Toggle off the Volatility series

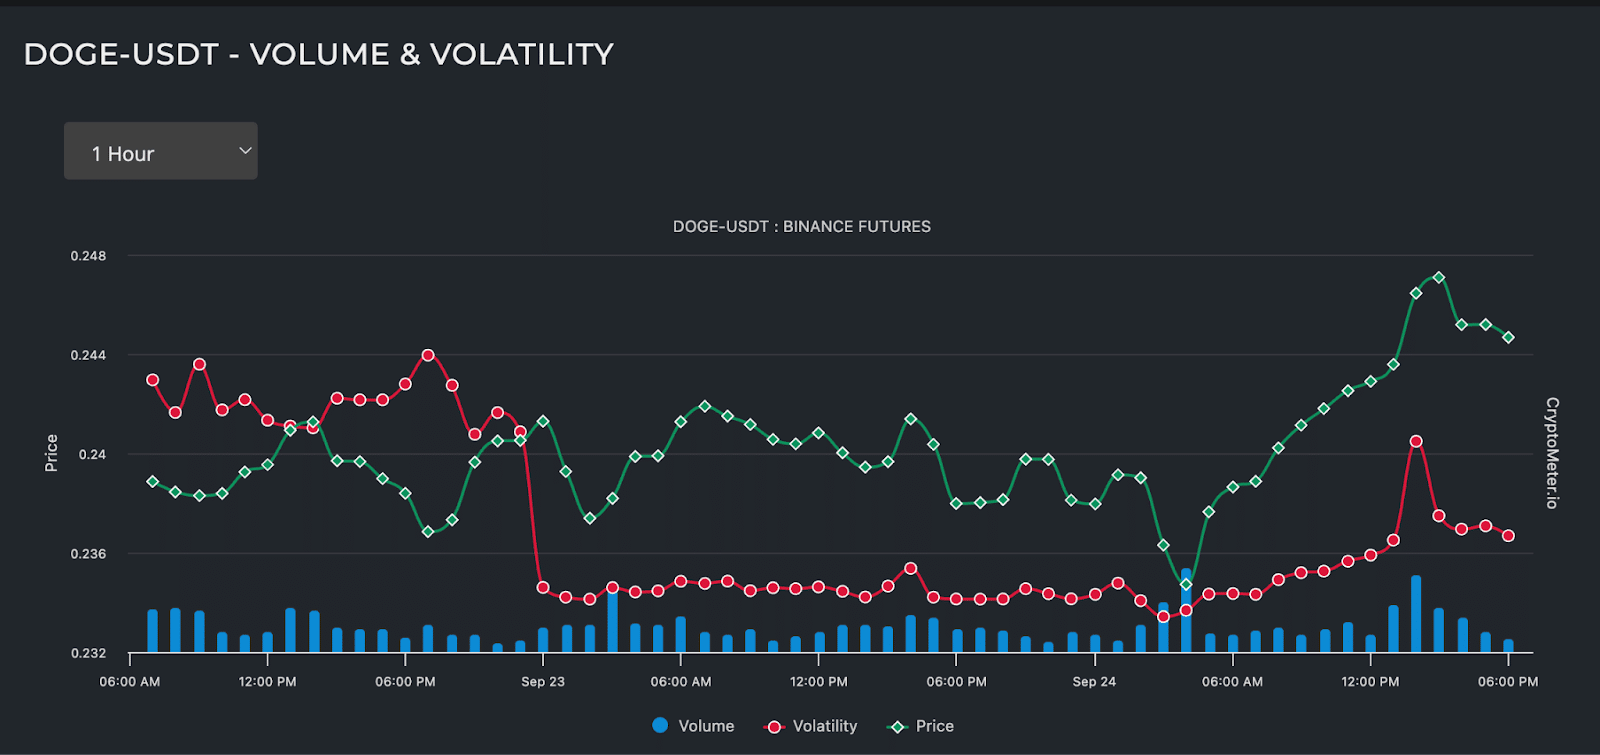[x=812, y=725]
